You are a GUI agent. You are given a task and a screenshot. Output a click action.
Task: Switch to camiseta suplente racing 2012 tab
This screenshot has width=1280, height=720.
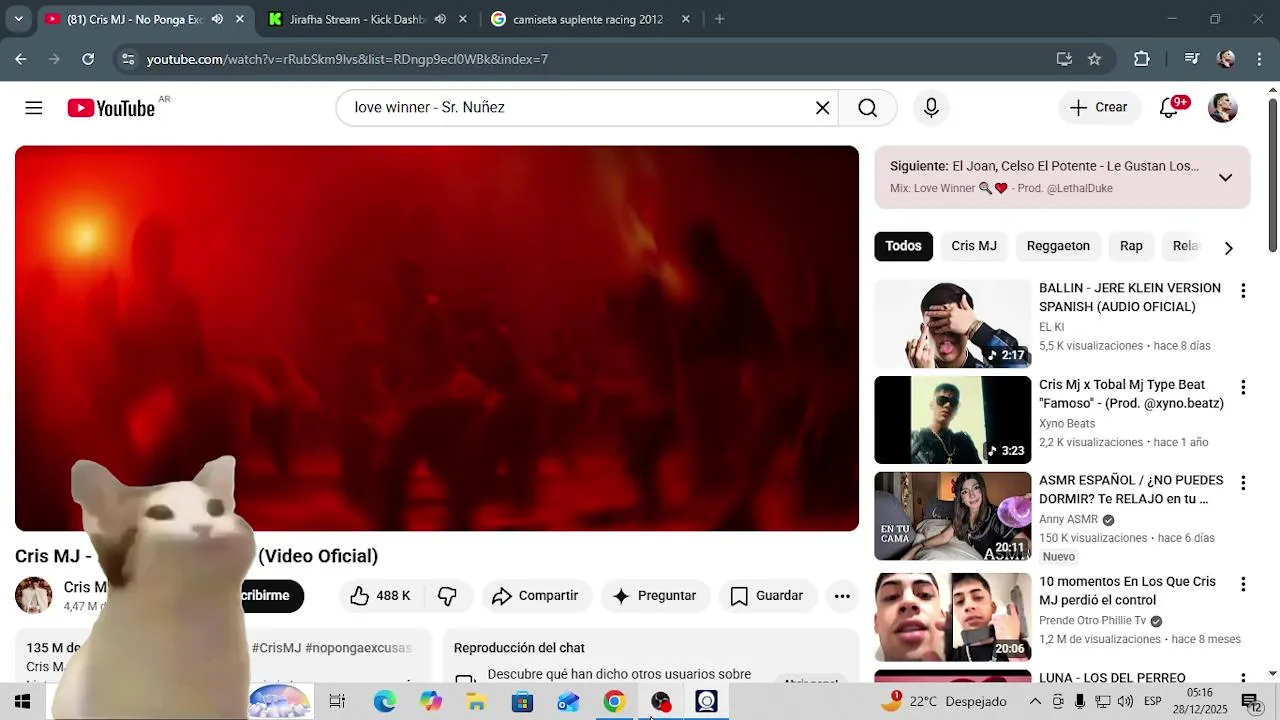tap(588, 19)
